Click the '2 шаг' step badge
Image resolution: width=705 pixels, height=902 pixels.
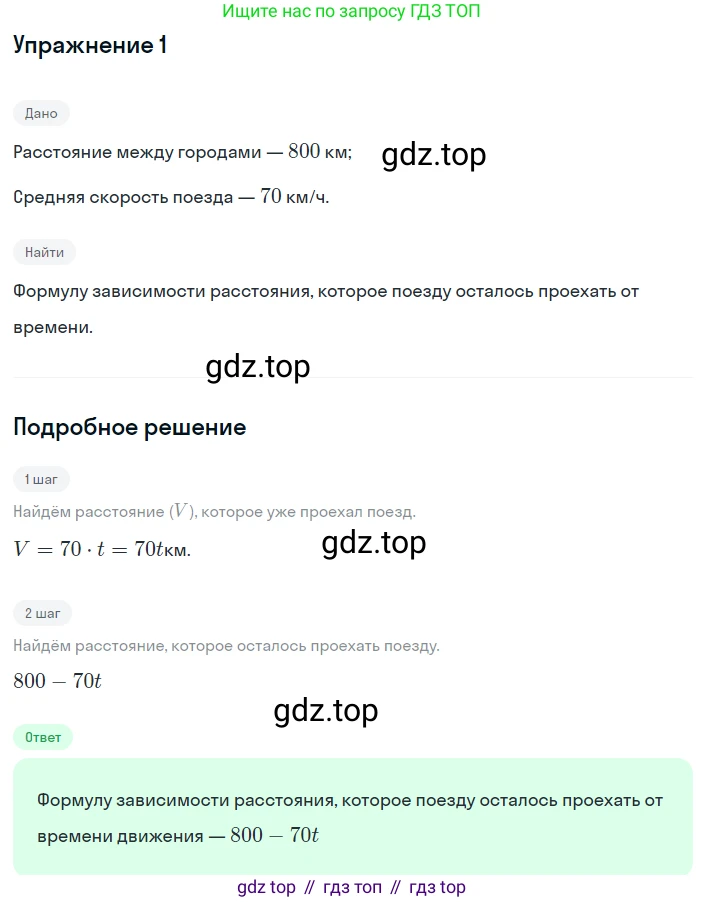[x=43, y=613]
